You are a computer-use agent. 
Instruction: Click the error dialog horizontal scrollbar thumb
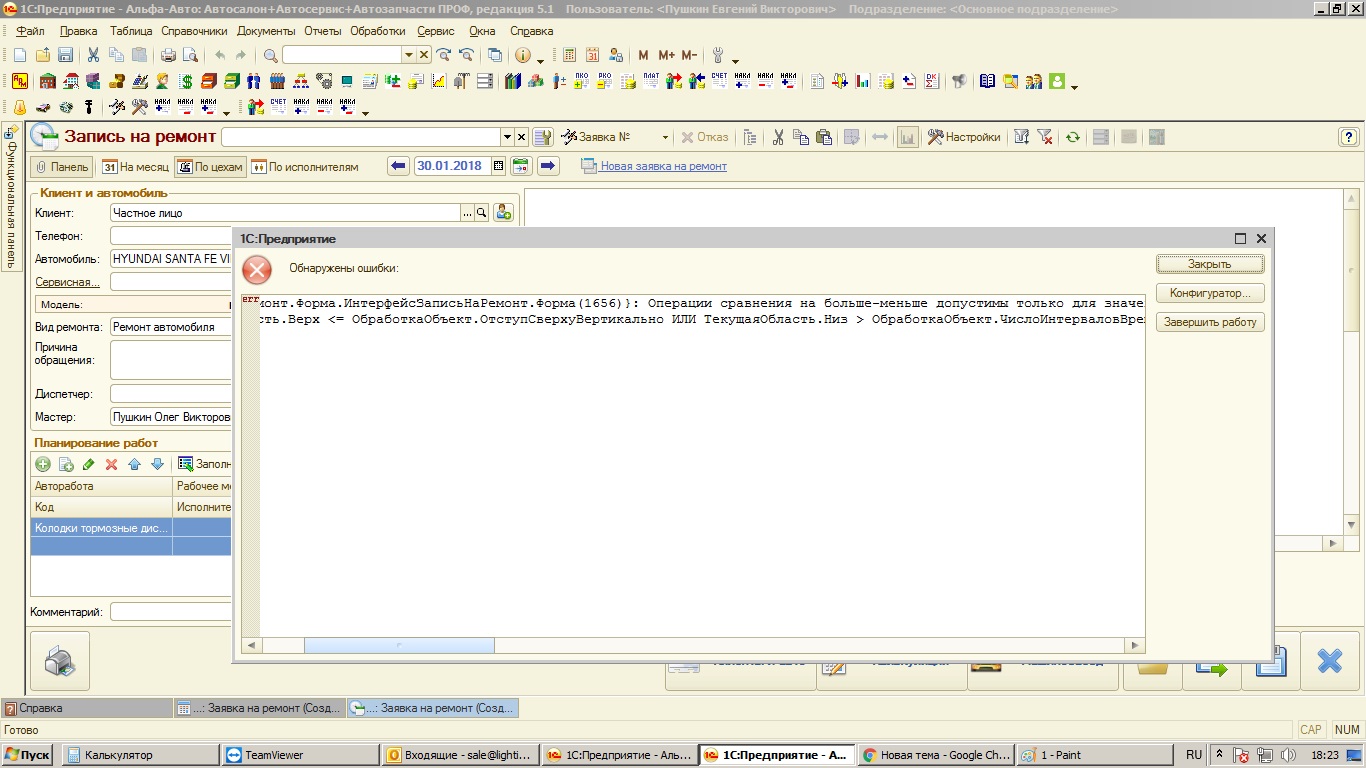click(398, 646)
